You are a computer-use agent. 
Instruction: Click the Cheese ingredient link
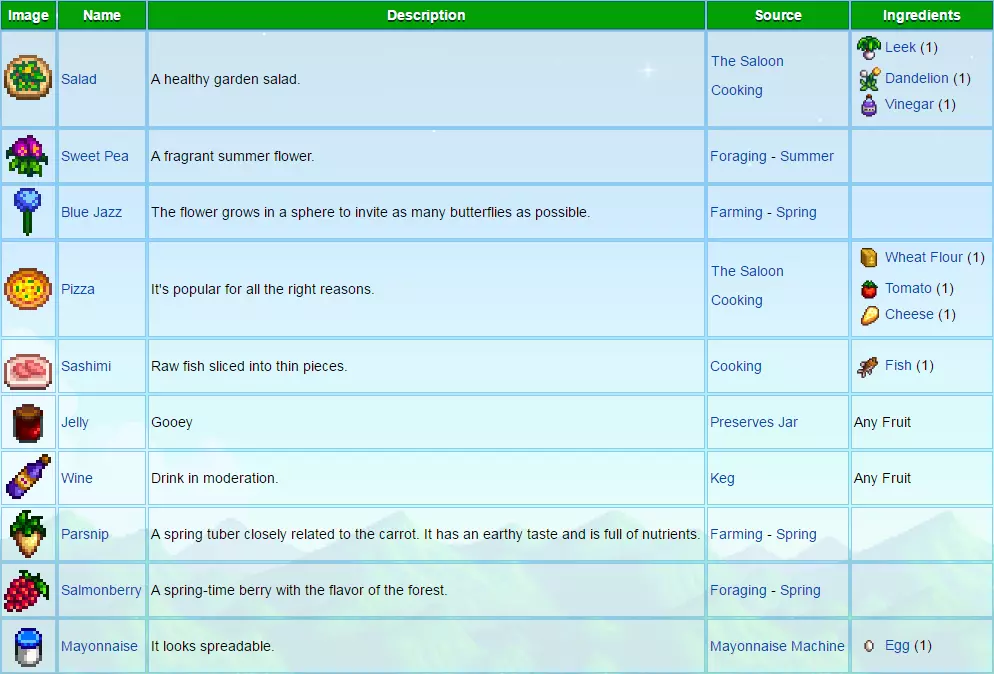point(909,314)
